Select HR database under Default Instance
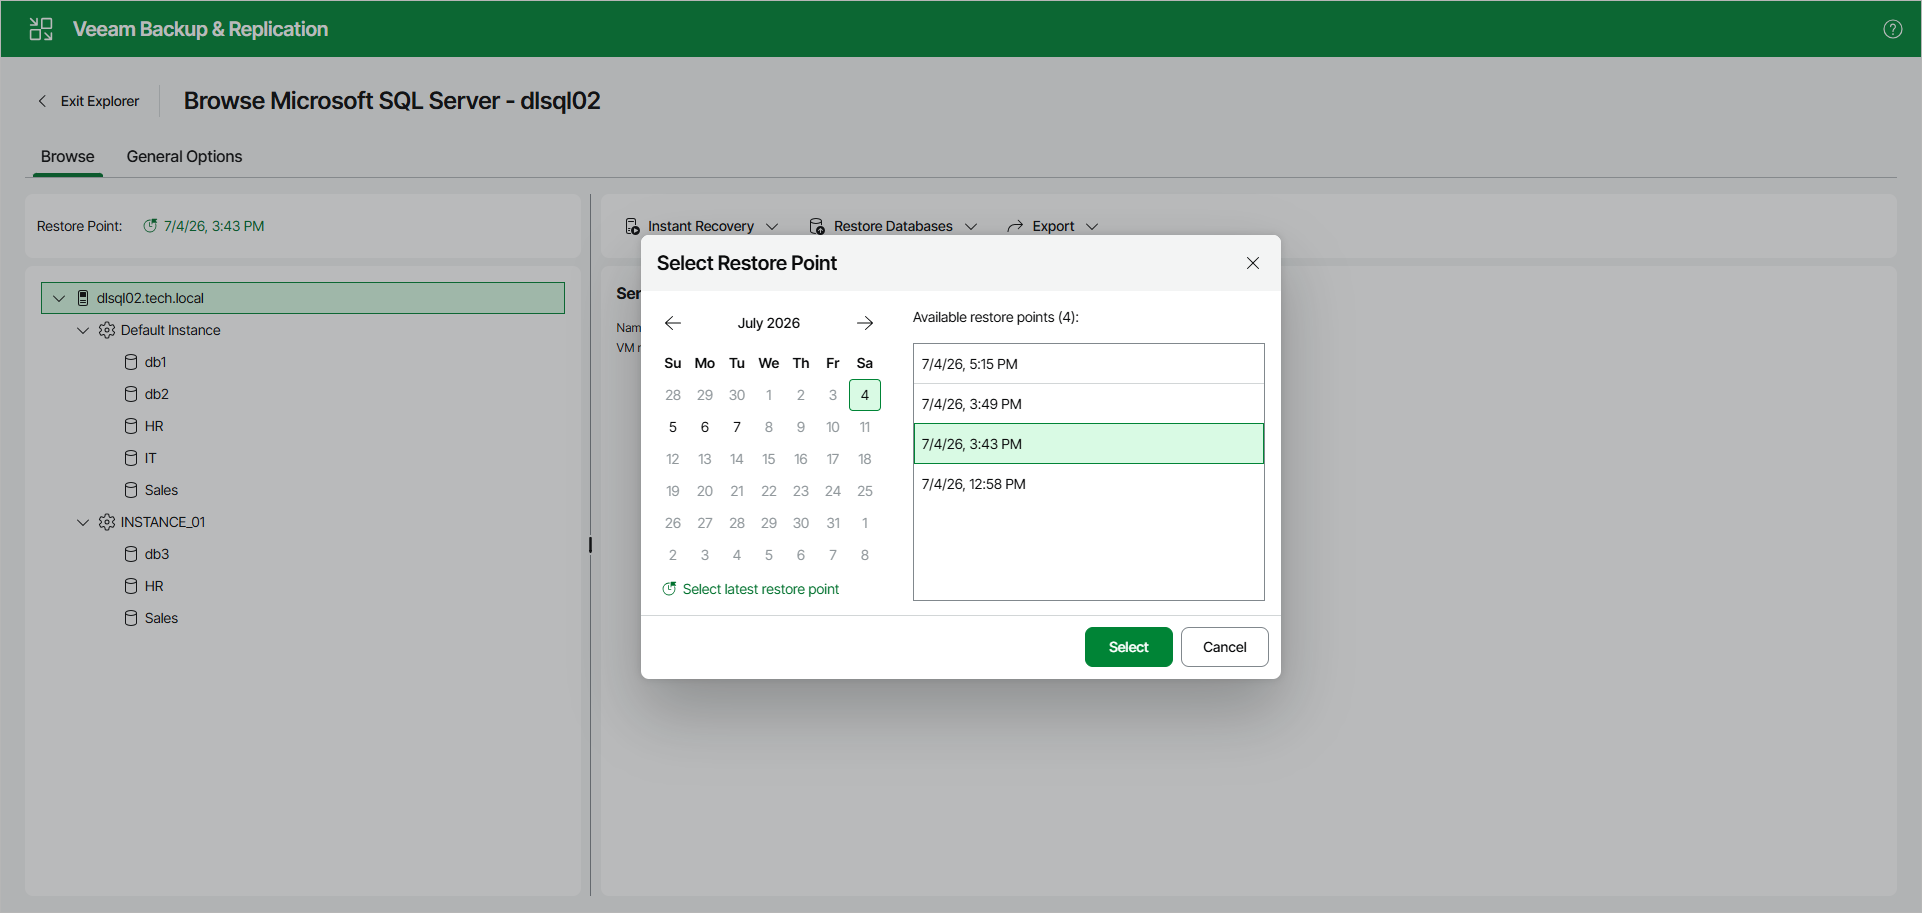 pyautogui.click(x=154, y=426)
